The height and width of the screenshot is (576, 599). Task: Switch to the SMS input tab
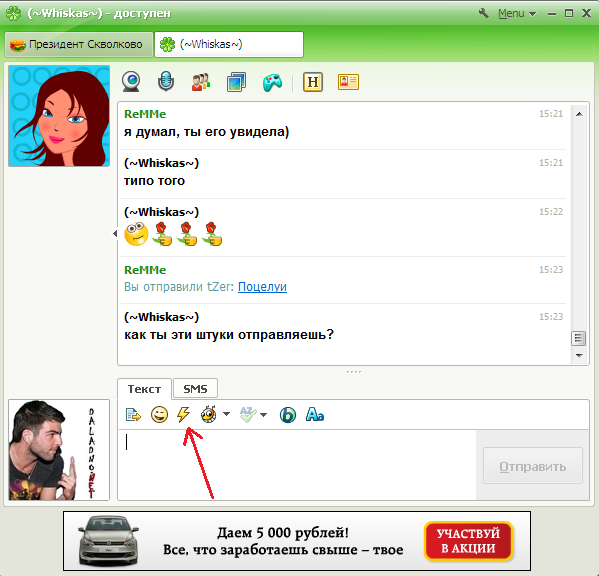click(x=195, y=389)
